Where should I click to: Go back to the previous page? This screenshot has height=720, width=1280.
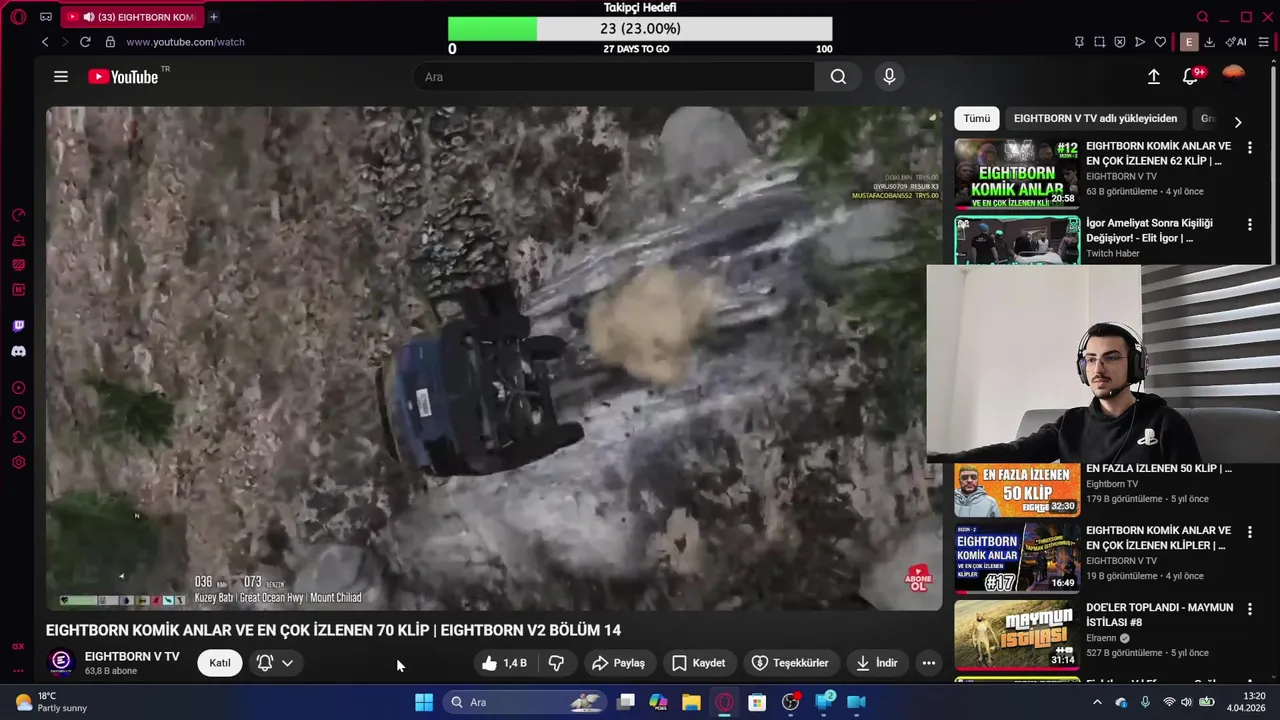(45, 42)
